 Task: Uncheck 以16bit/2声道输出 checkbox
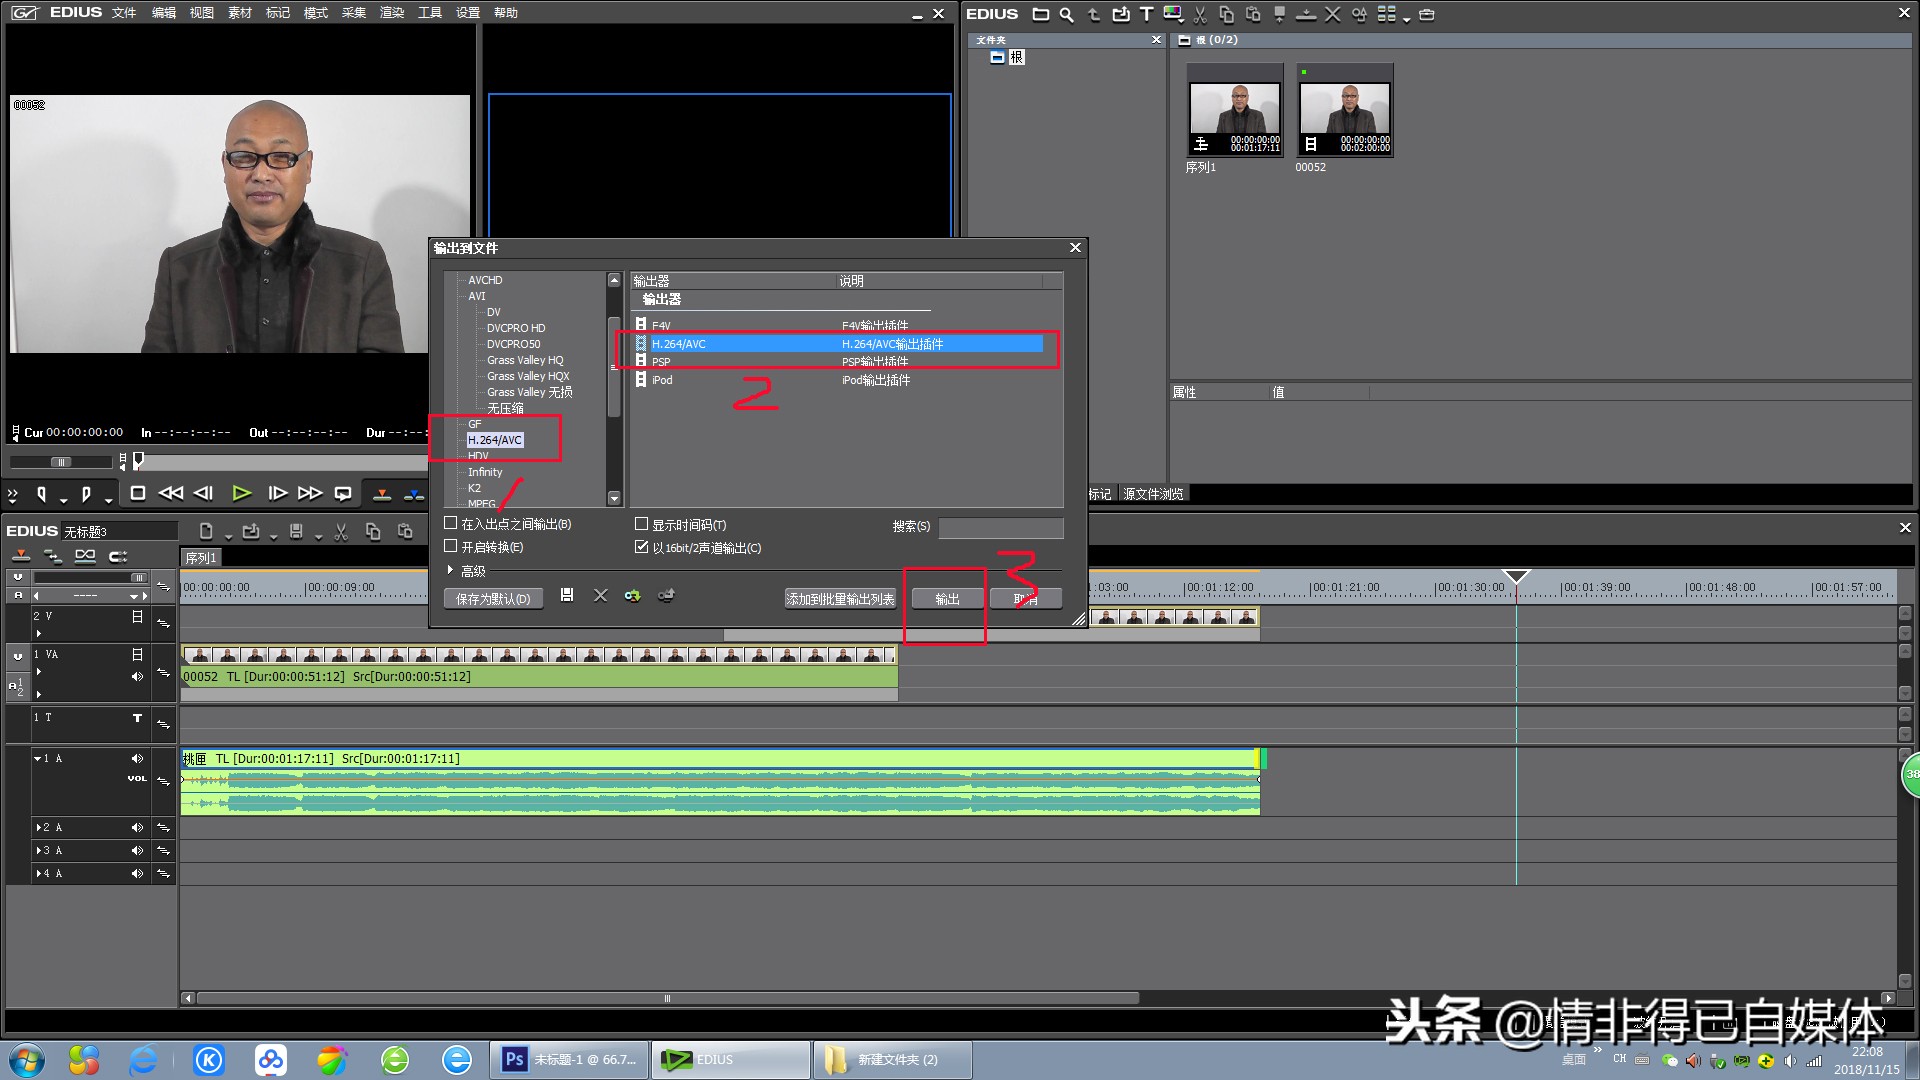[x=642, y=547]
